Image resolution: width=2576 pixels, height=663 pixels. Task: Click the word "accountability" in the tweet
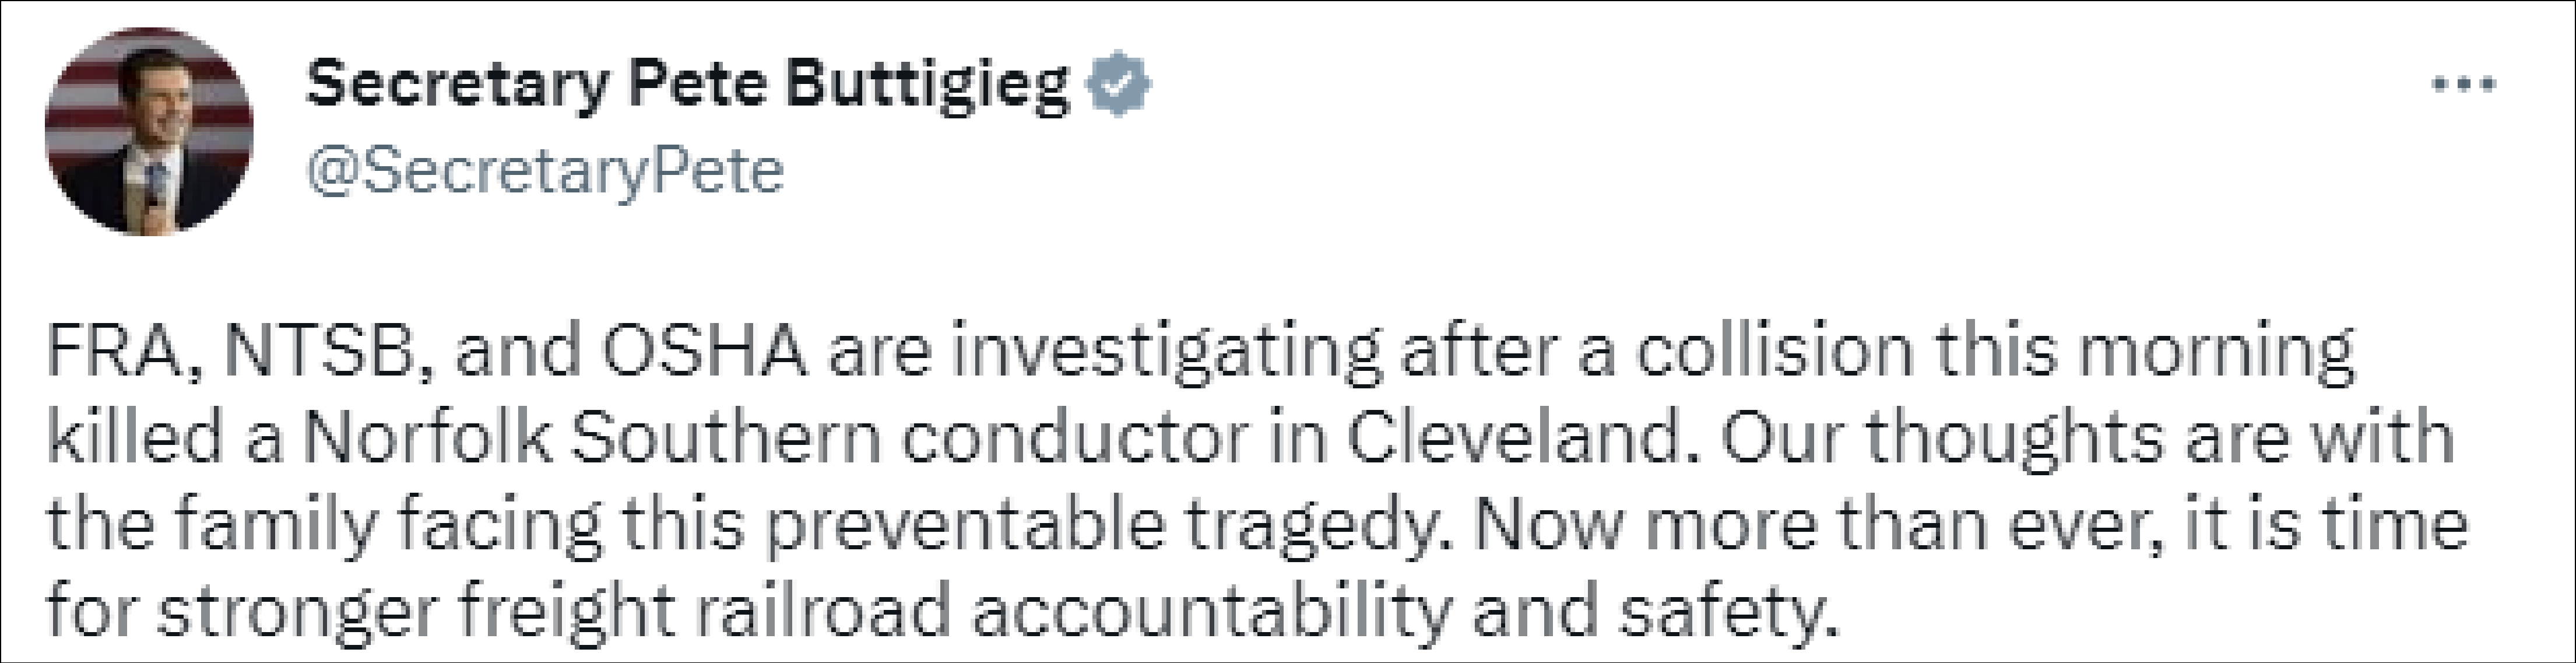[x=1211, y=610]
